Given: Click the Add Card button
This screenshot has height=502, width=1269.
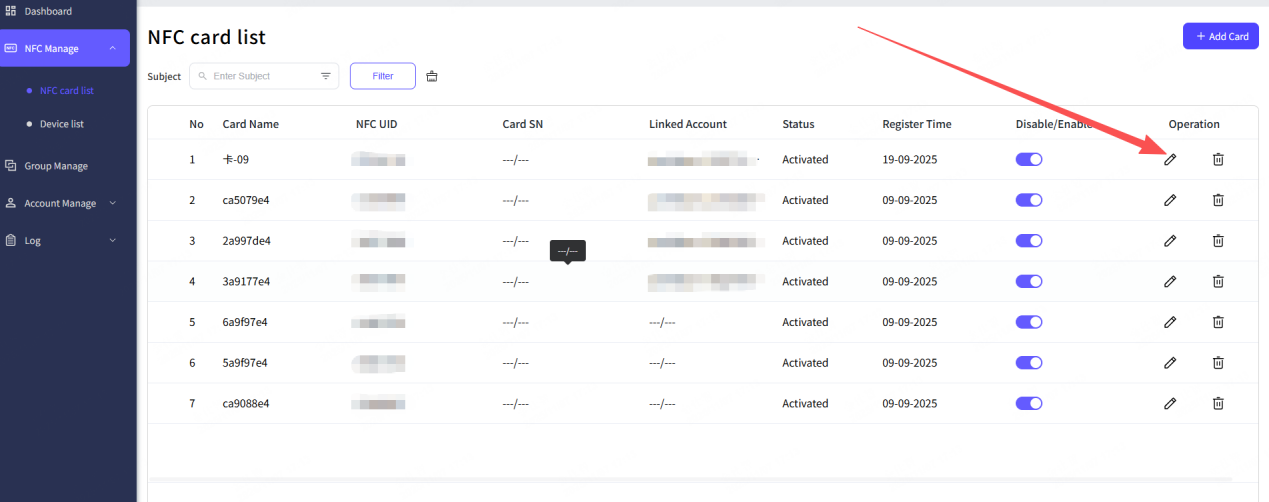Looking at the screenshot, I should tap(1220, 36).
